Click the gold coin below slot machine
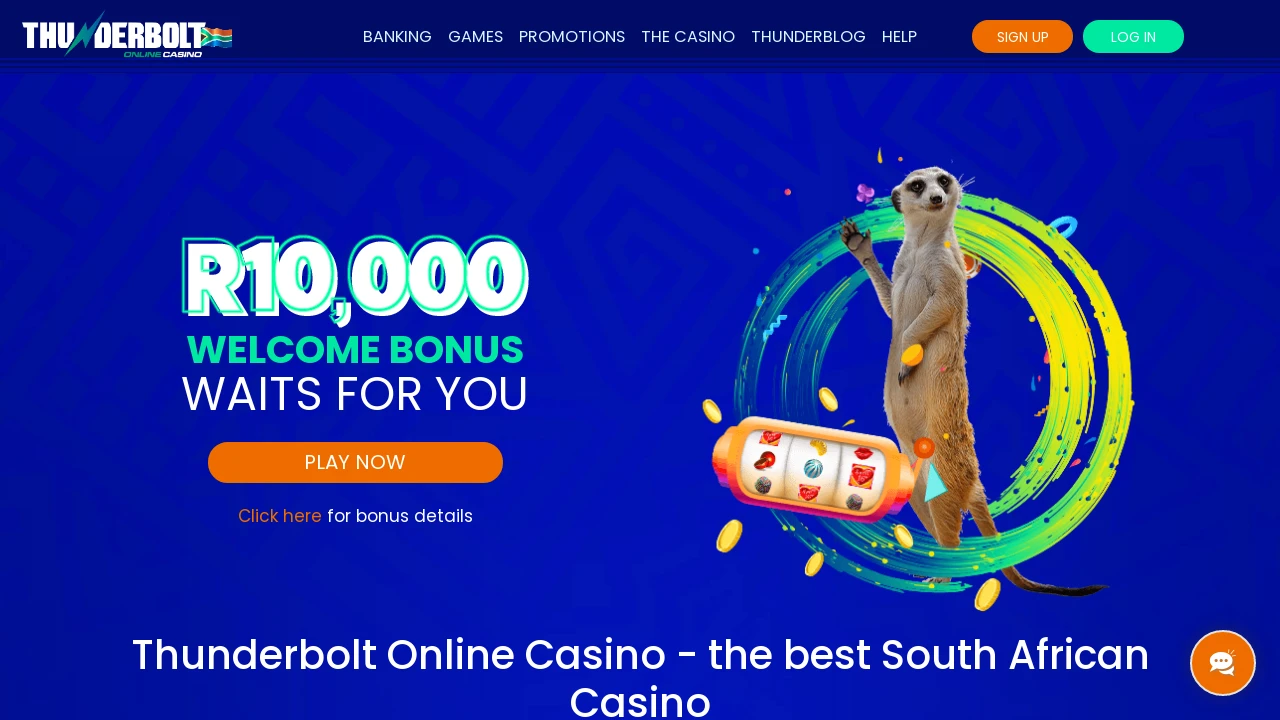The height and width of the screenshot is (720, 1280). point(729,536)
